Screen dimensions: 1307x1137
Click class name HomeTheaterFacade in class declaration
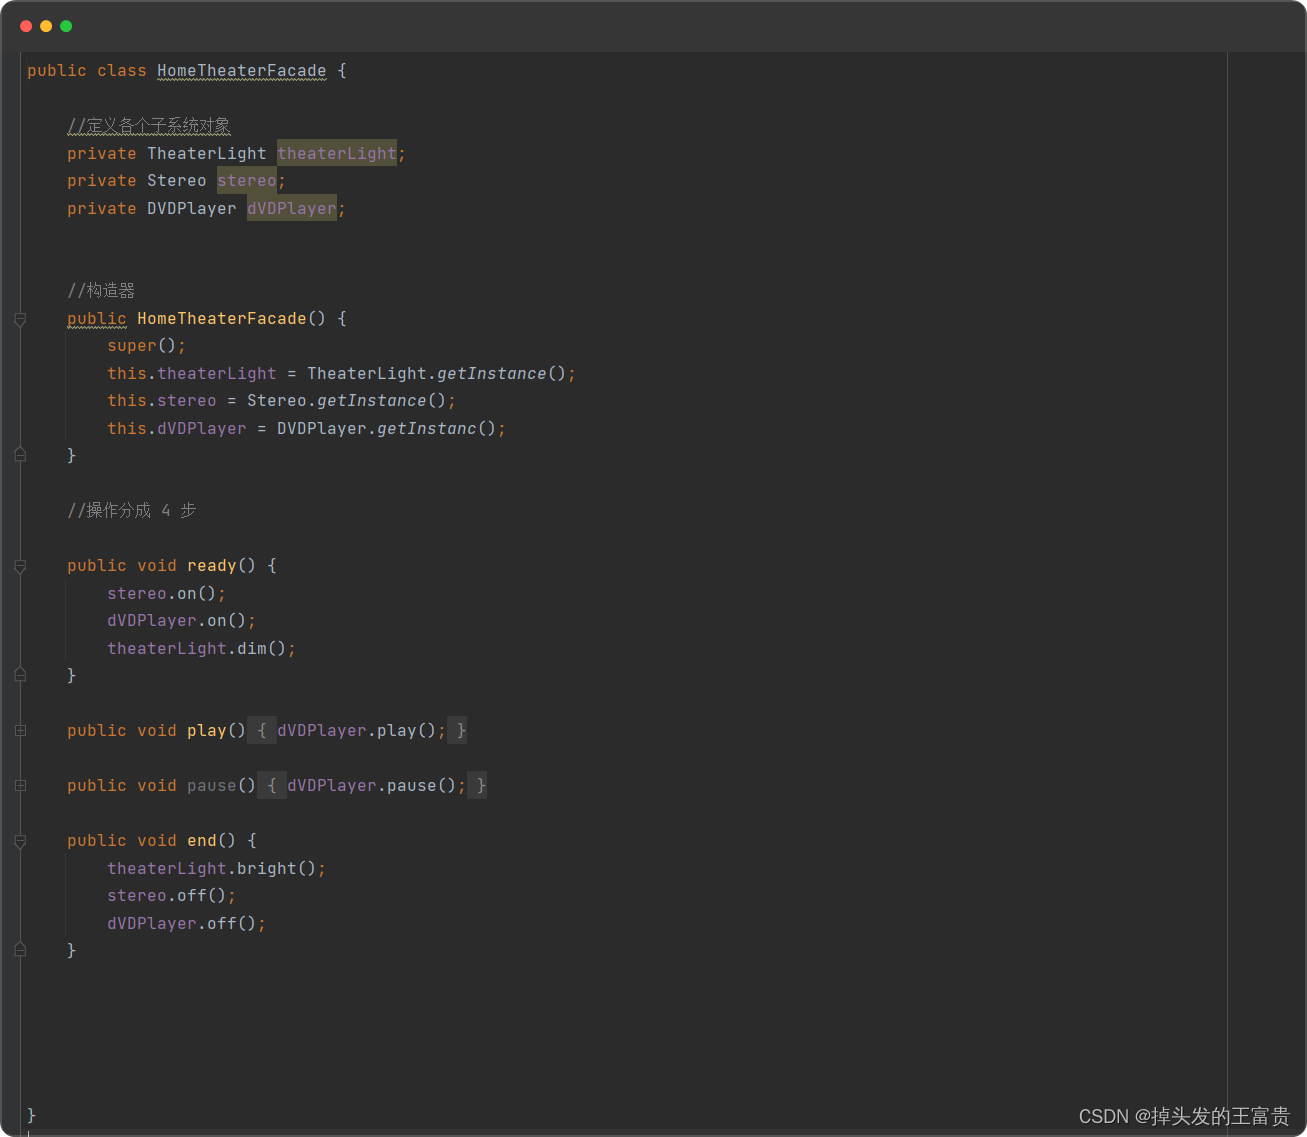(x=242, y=71)
